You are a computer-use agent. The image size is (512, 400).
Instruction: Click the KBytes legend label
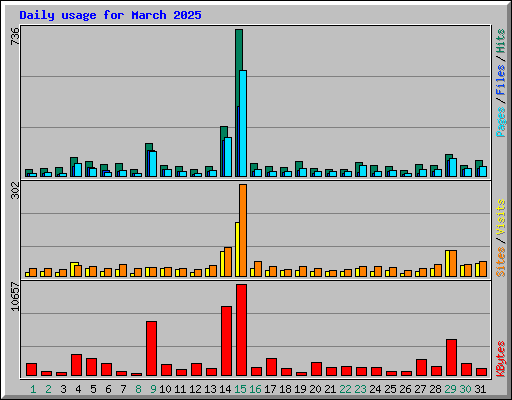click(x=501, y=359)
